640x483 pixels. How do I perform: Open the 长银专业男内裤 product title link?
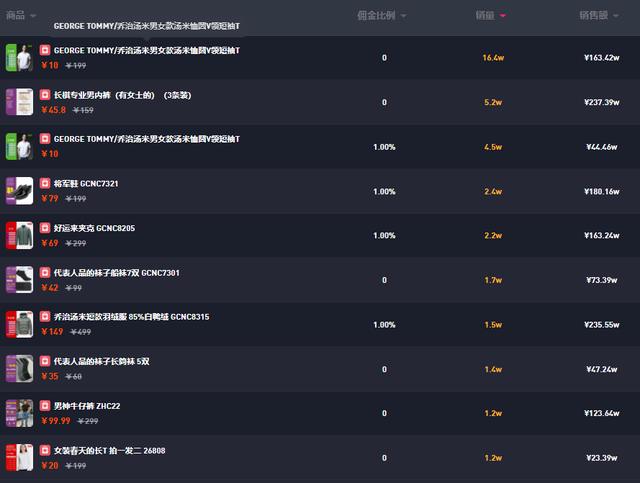point(121,95)
